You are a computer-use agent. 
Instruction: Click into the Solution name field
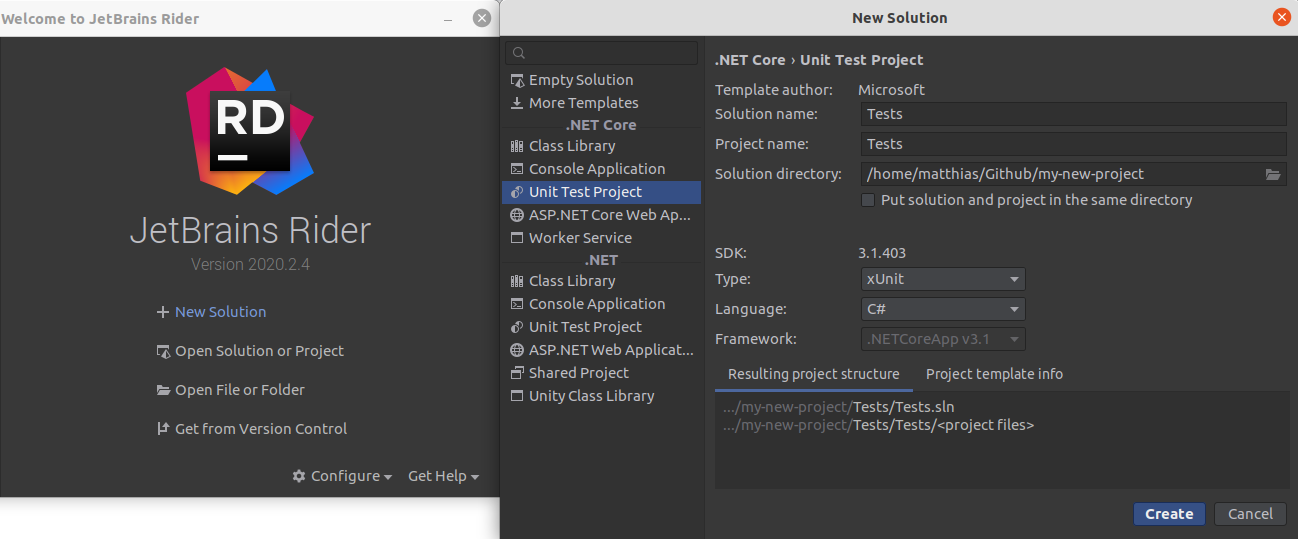(1074, 114)
